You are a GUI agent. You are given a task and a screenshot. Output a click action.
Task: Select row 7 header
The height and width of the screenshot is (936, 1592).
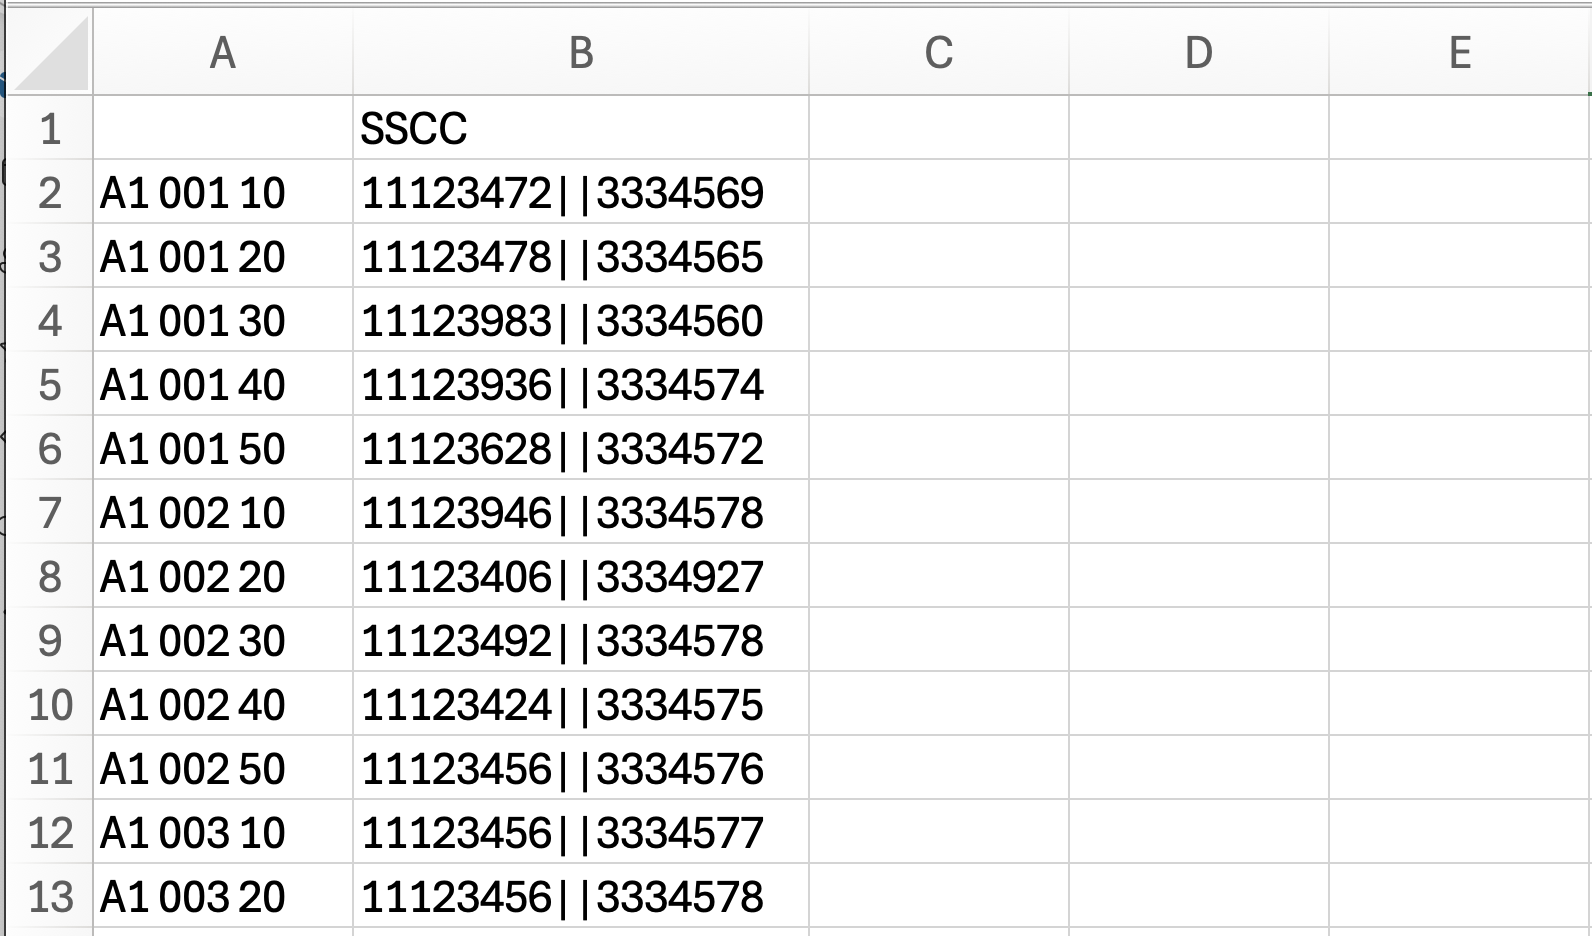(x=51, y=512)
